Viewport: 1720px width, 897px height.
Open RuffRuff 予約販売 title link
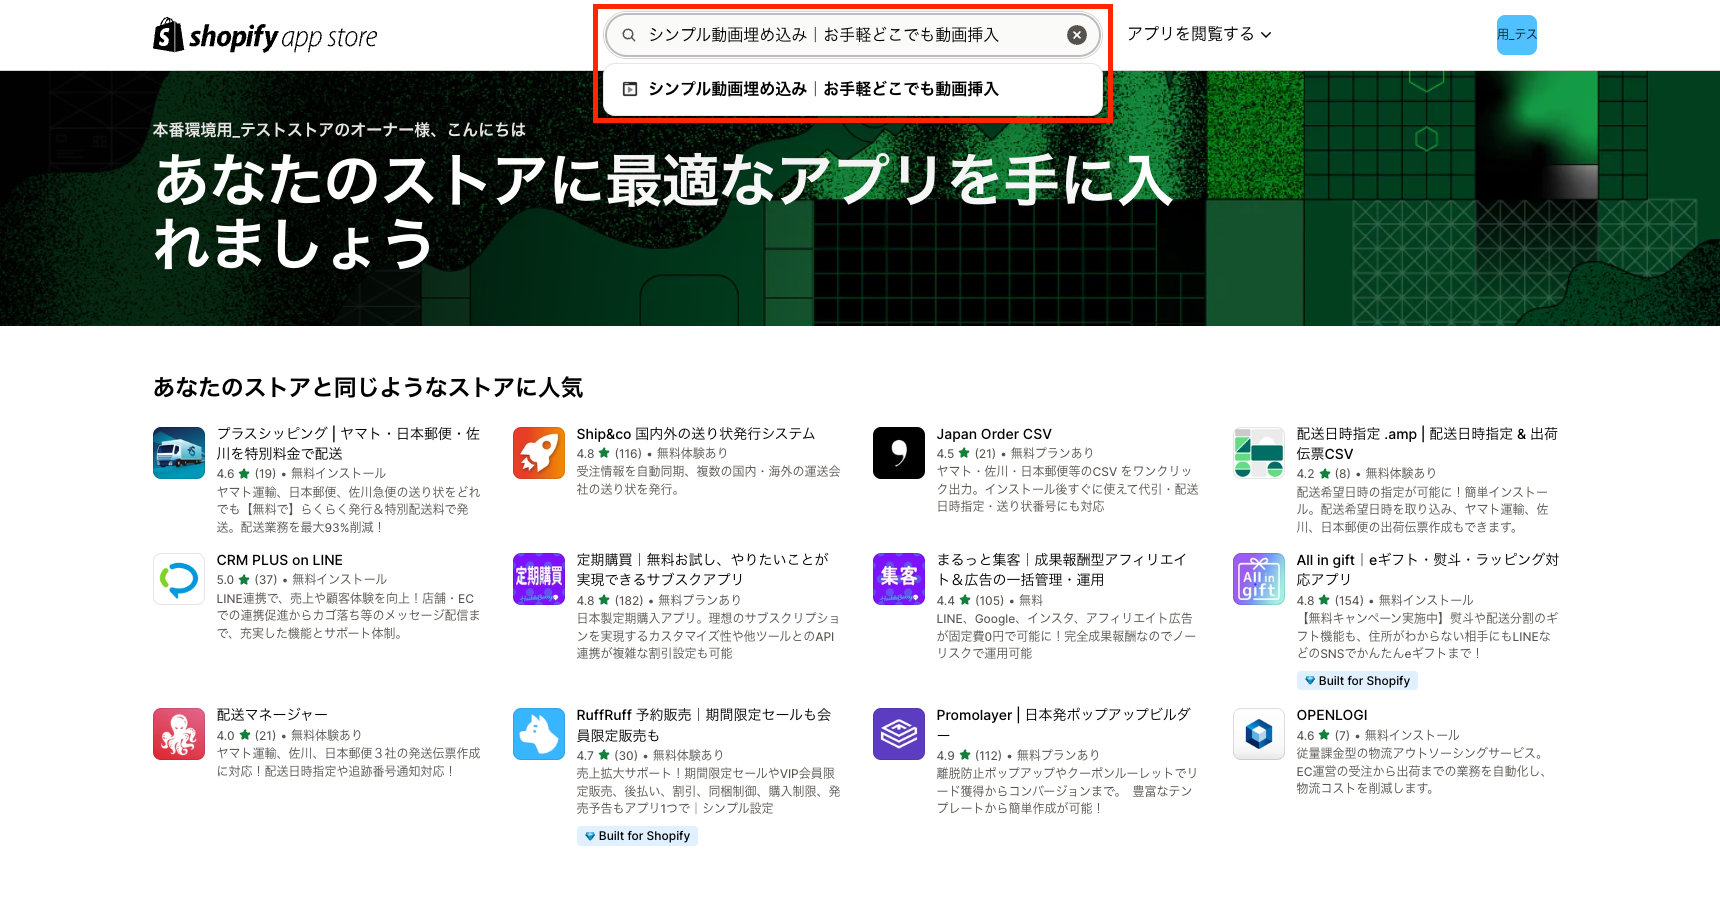tap(704, 725)
